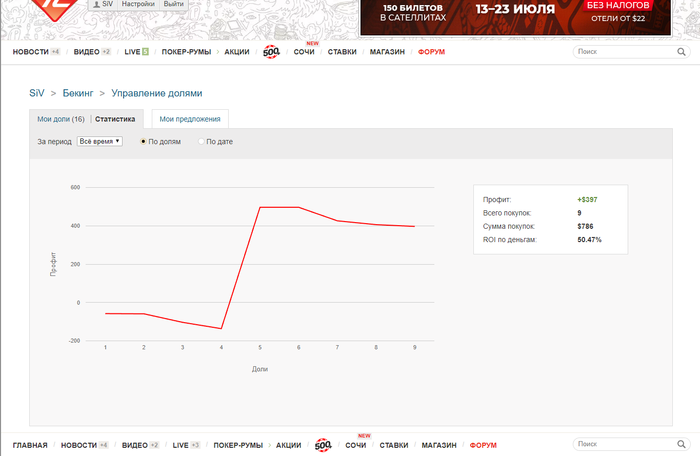The width and height of the screenshot is (700, 456).
Task: Open АКЦИИ in top navigation
Action: [237, 52]
